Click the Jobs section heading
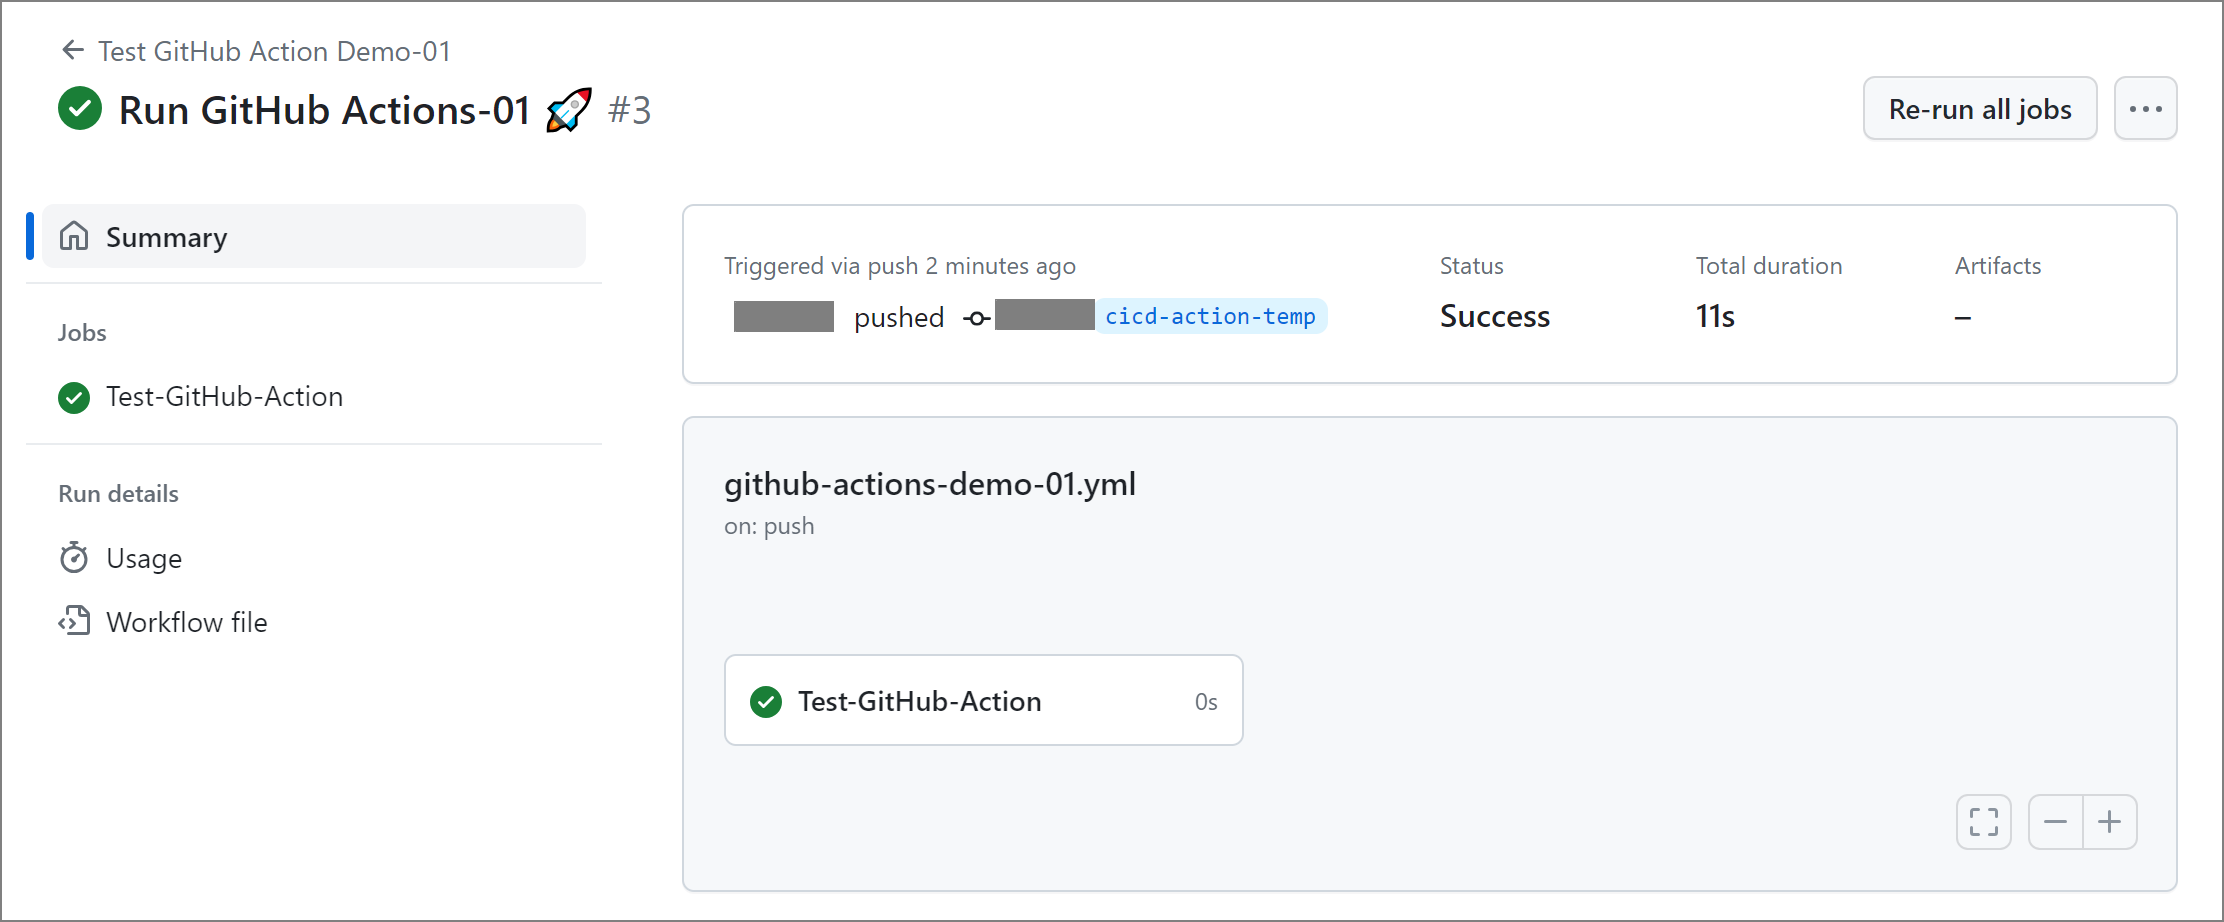 82,333
